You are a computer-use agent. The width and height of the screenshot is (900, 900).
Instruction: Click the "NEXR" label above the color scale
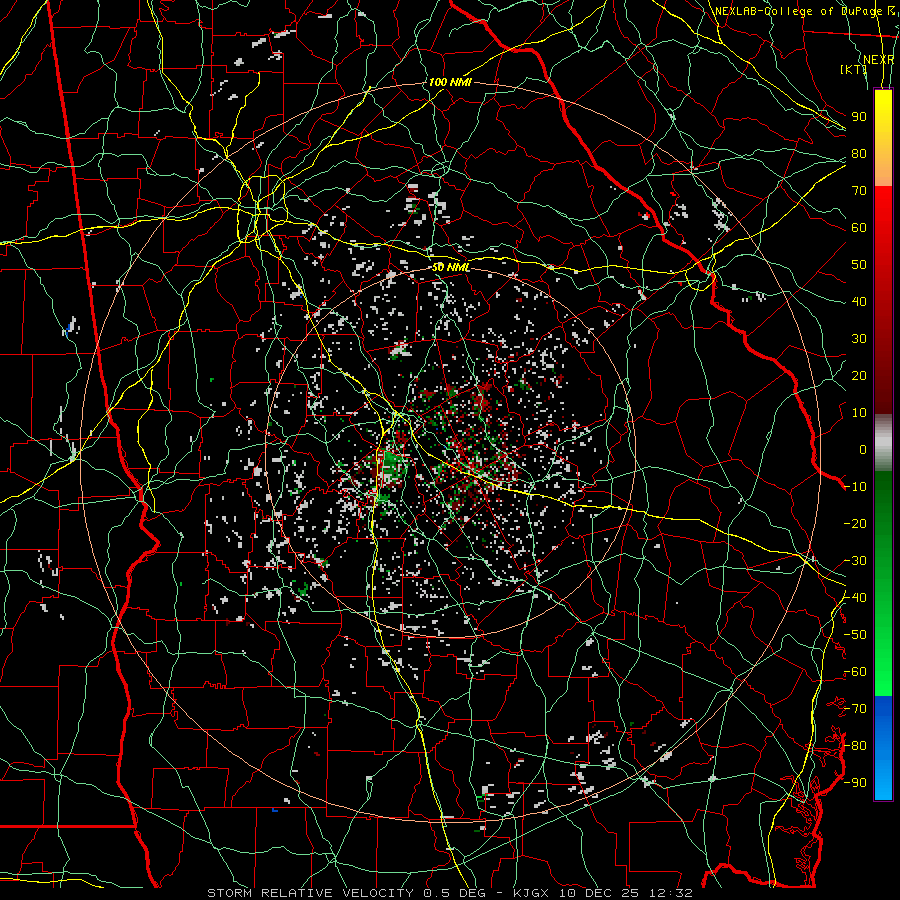pos(879,60)
